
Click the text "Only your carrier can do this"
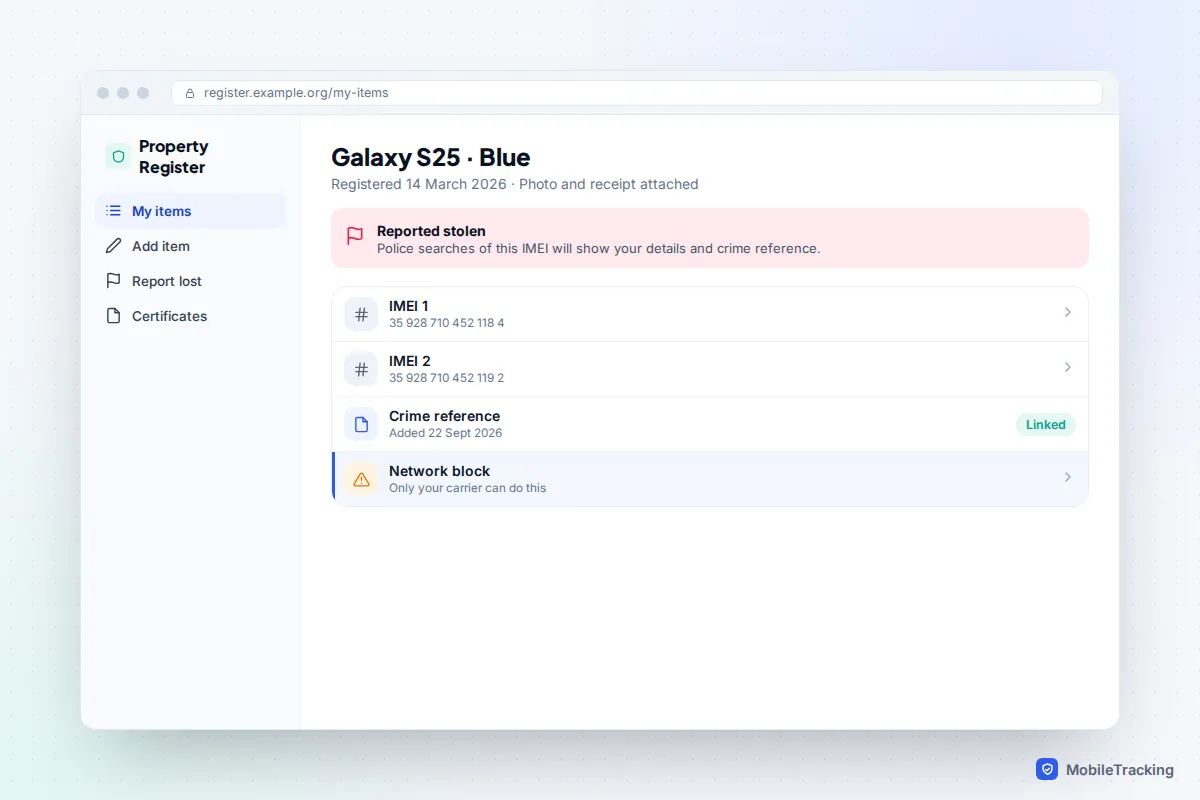tap(468, 488)
